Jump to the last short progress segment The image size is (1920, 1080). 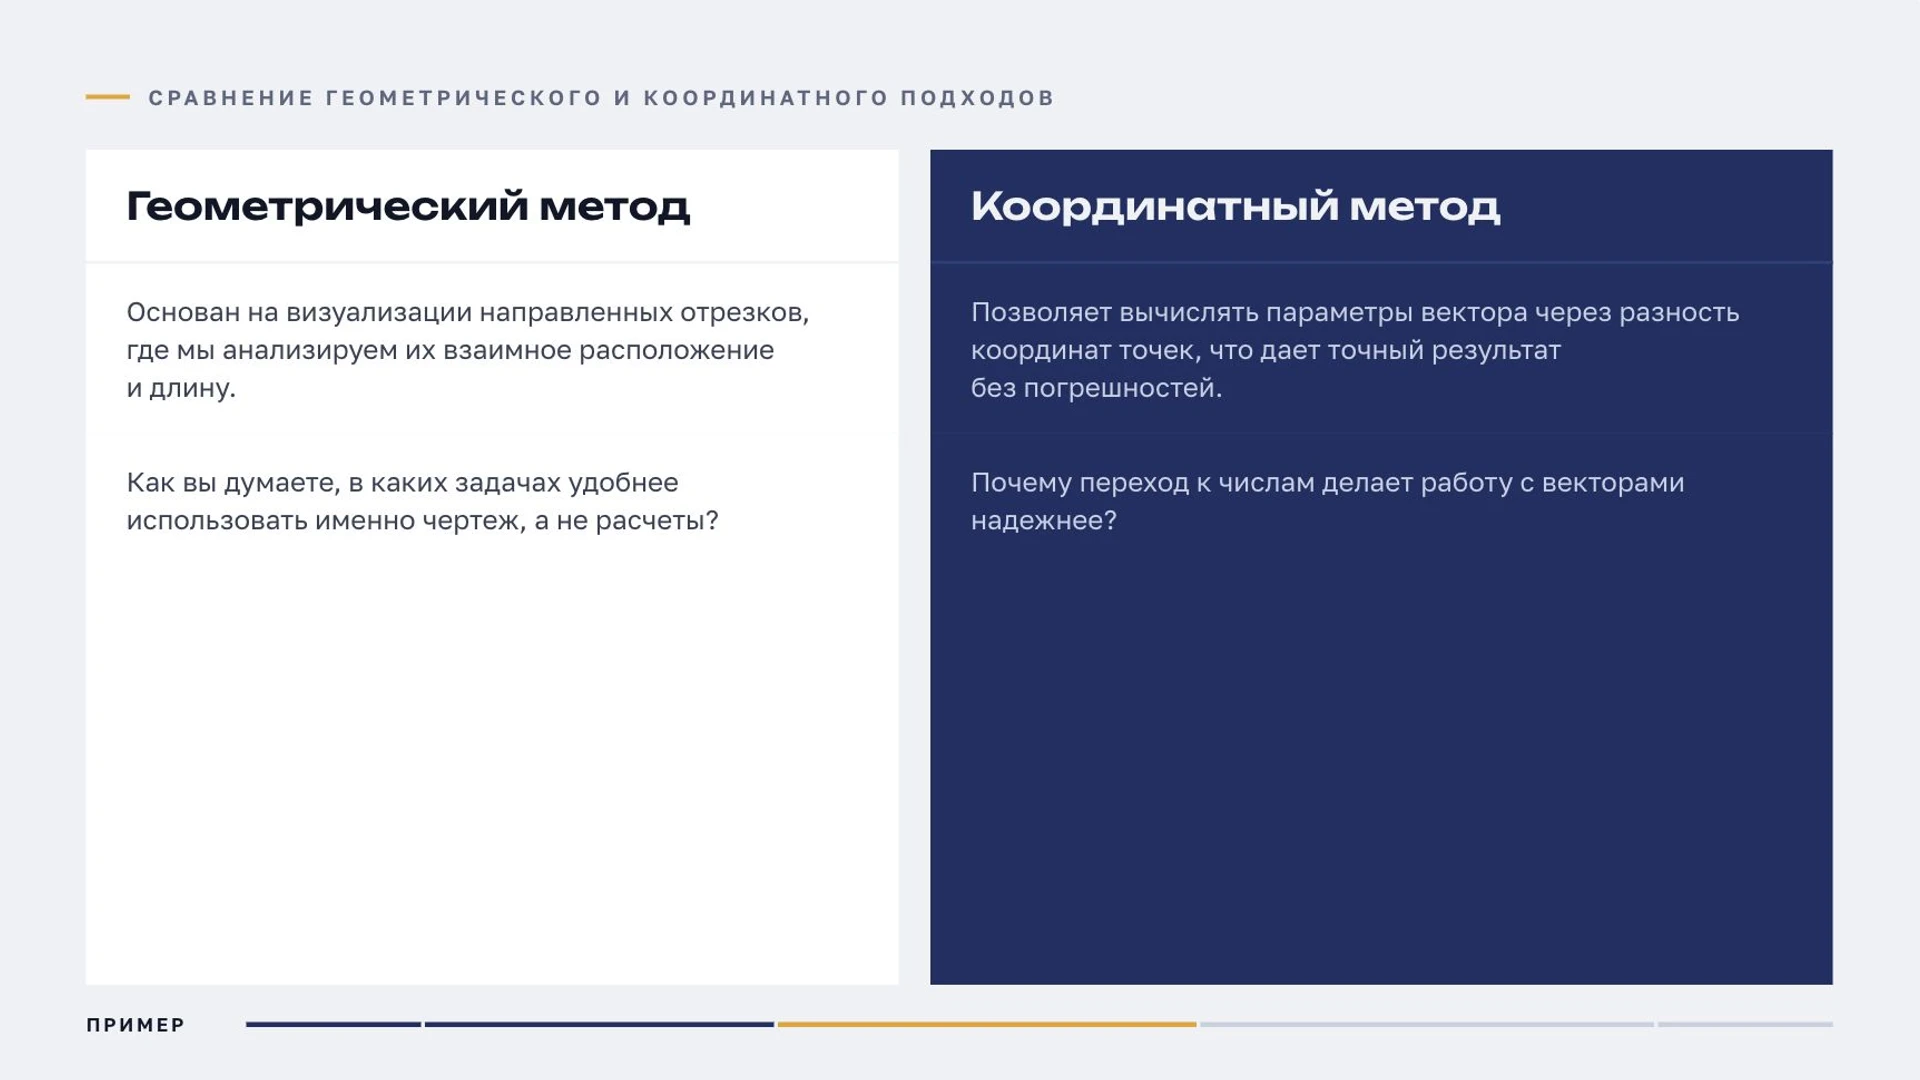click(1745, 1024)
